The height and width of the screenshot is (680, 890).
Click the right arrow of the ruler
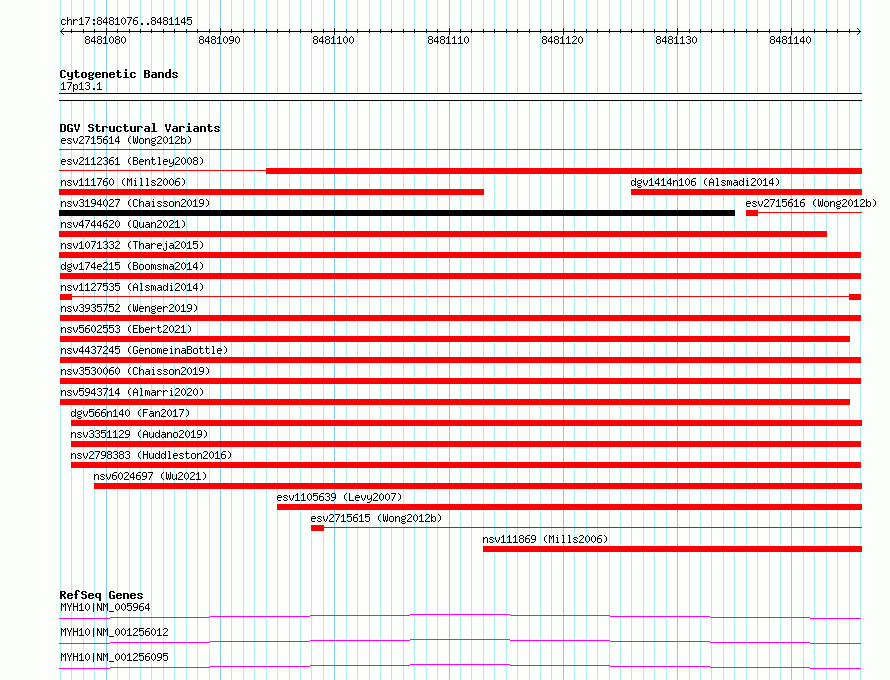point(858,31)
